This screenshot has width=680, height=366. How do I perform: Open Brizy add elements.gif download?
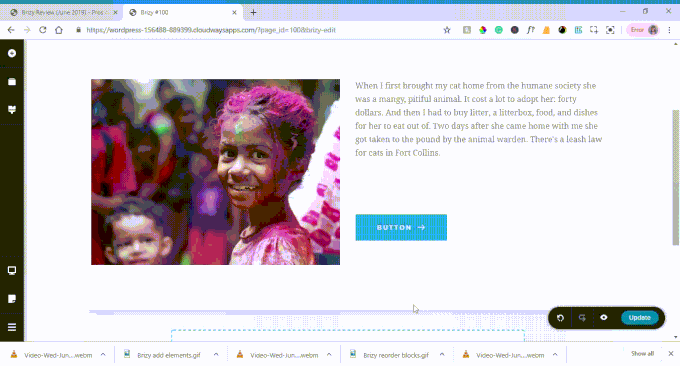click(x=163, y=355)
